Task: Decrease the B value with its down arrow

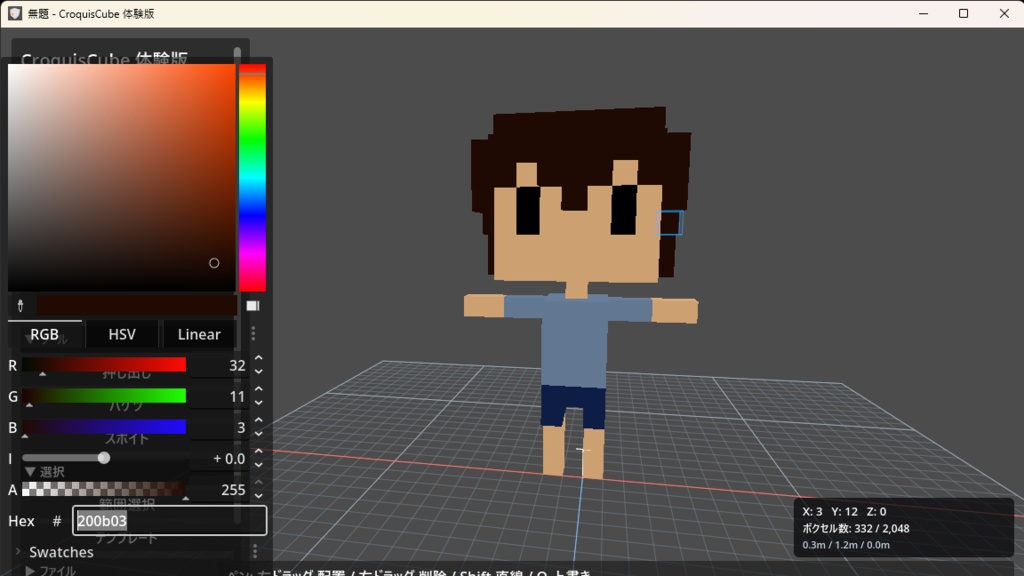Action: pos(259,433)
